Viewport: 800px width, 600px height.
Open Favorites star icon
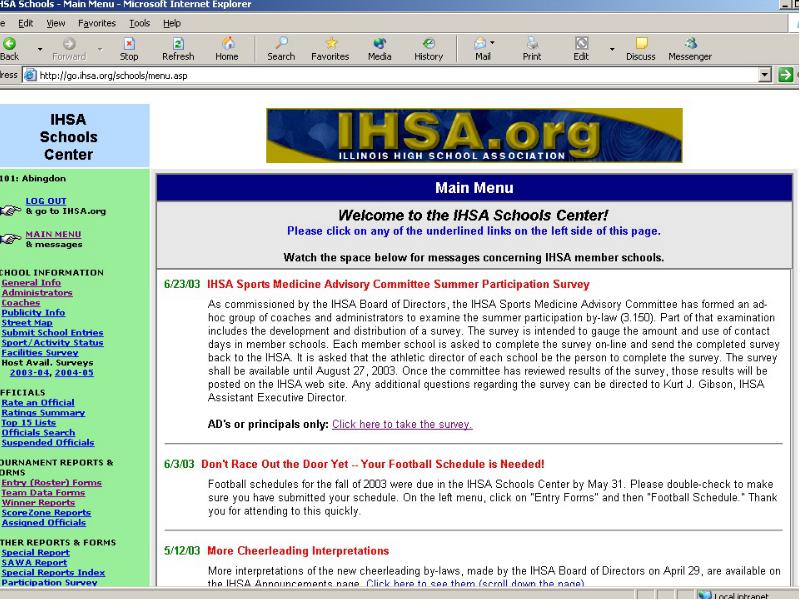click(x=331, y=43)
